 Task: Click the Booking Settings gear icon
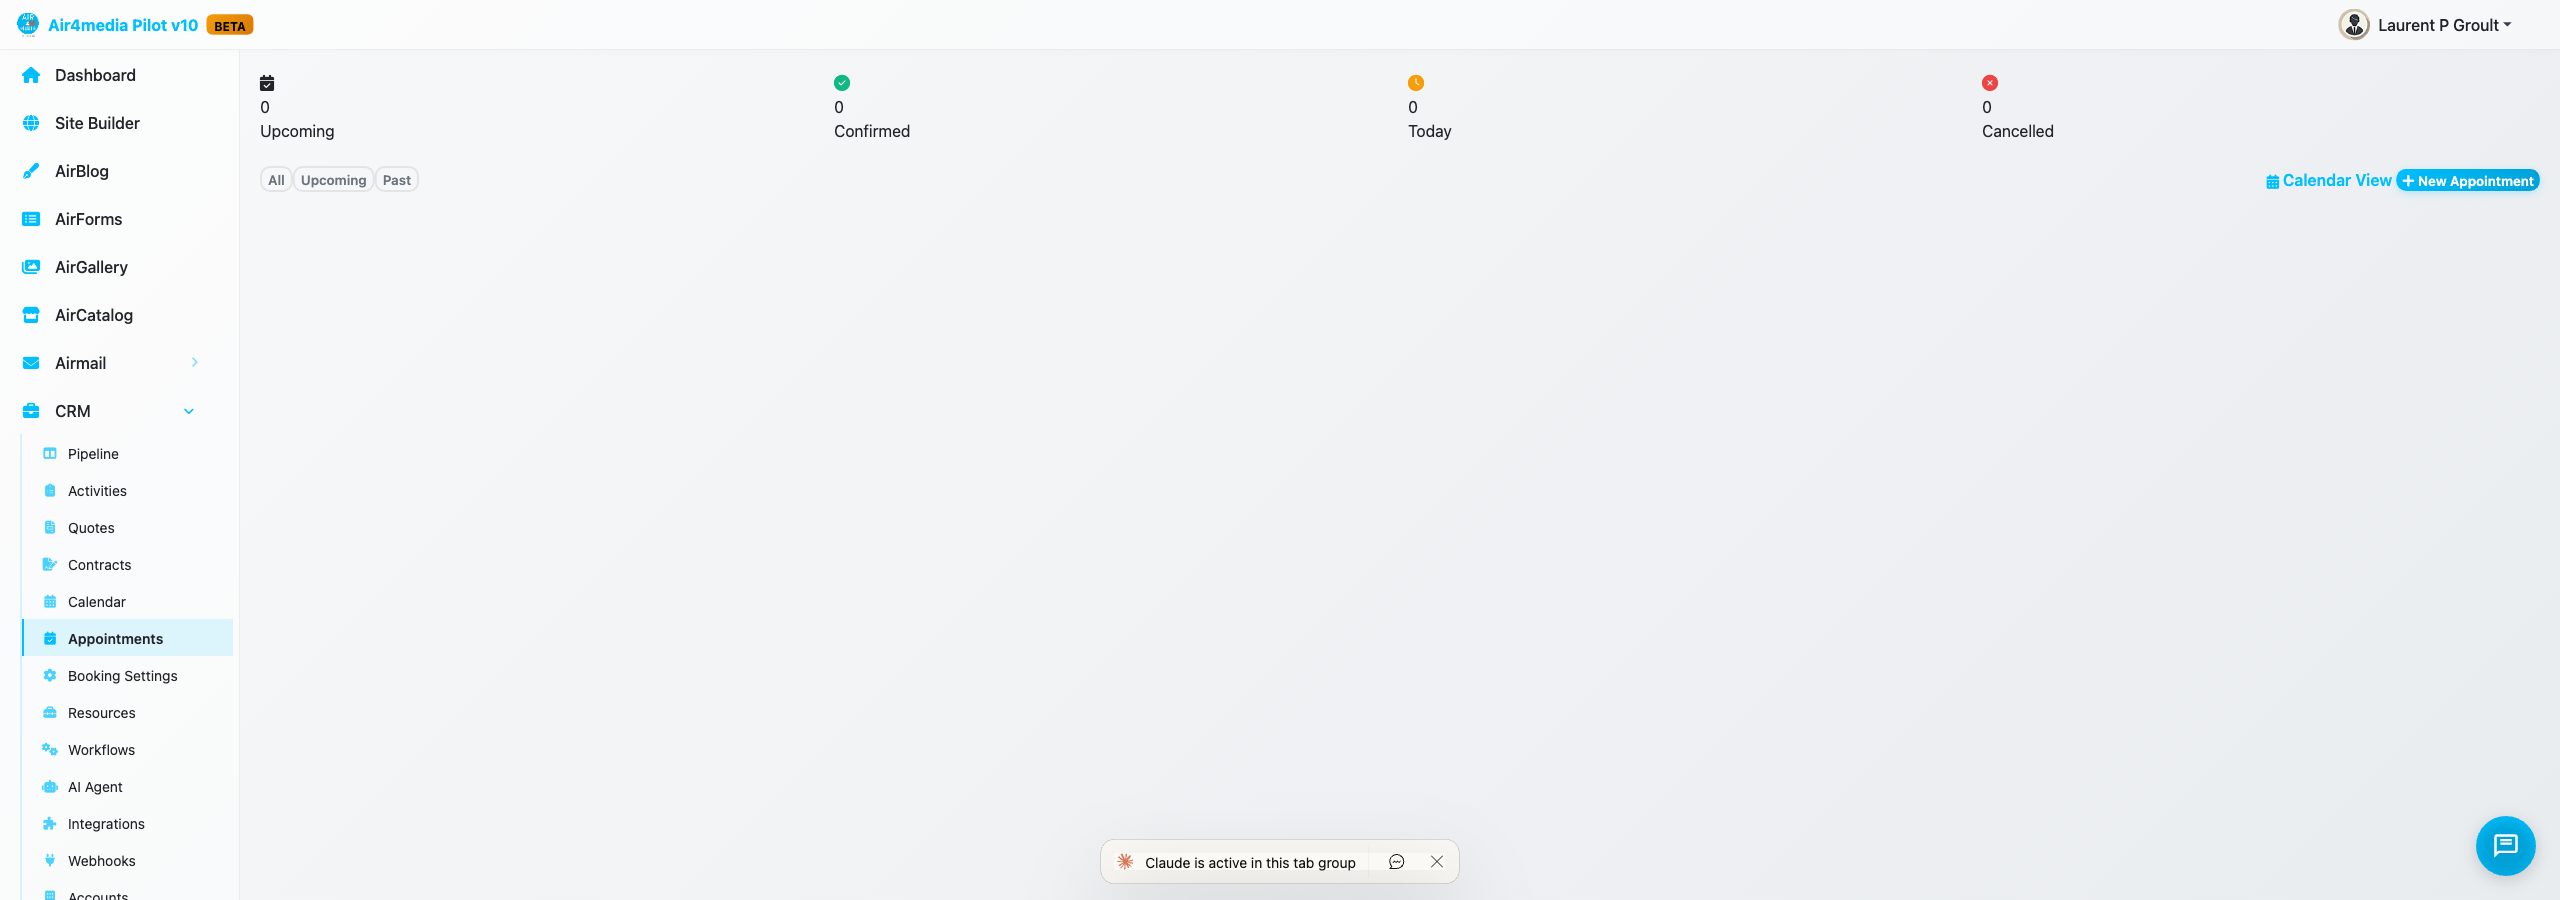pos(49,675)
